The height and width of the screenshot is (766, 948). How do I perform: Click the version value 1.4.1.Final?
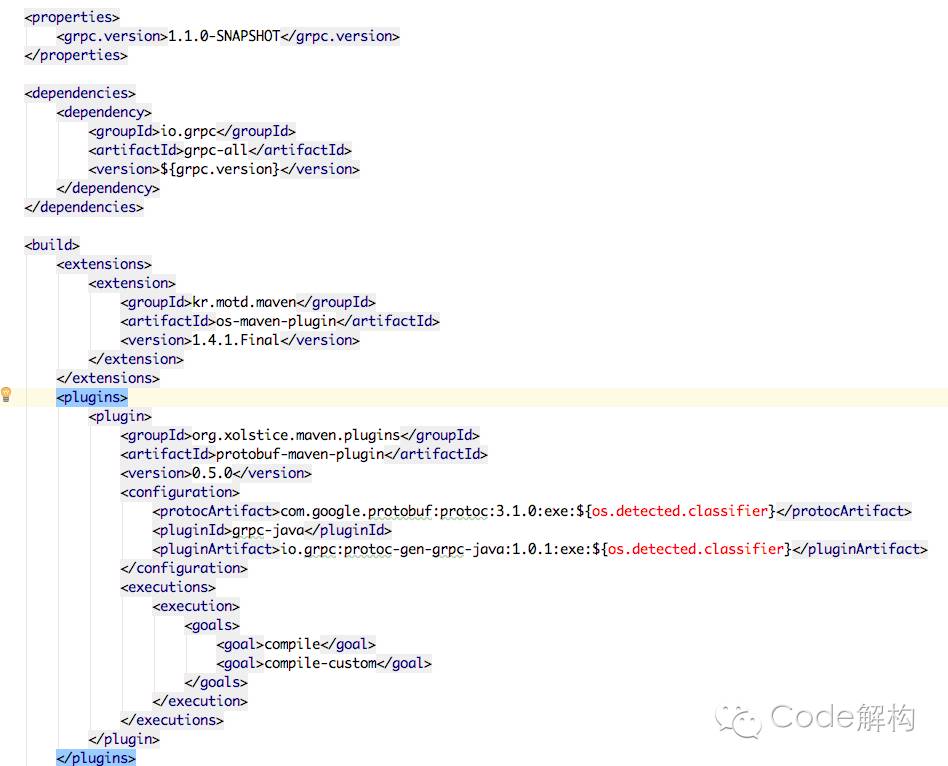(x=236, y=340)
